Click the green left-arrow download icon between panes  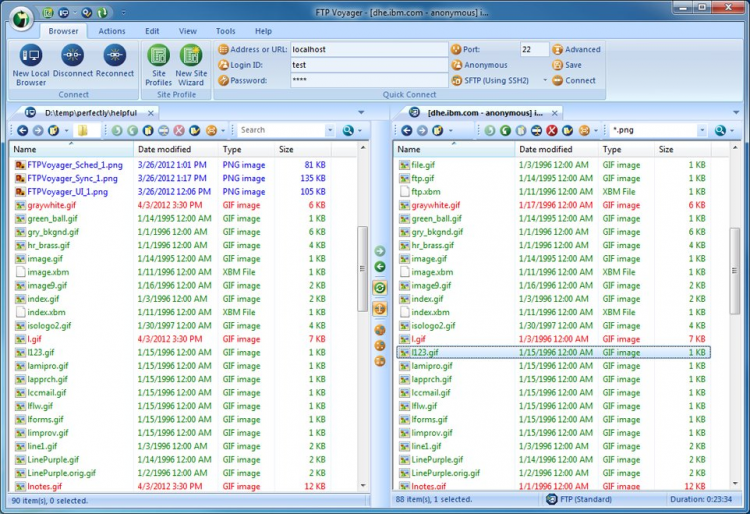coord(380,267)
